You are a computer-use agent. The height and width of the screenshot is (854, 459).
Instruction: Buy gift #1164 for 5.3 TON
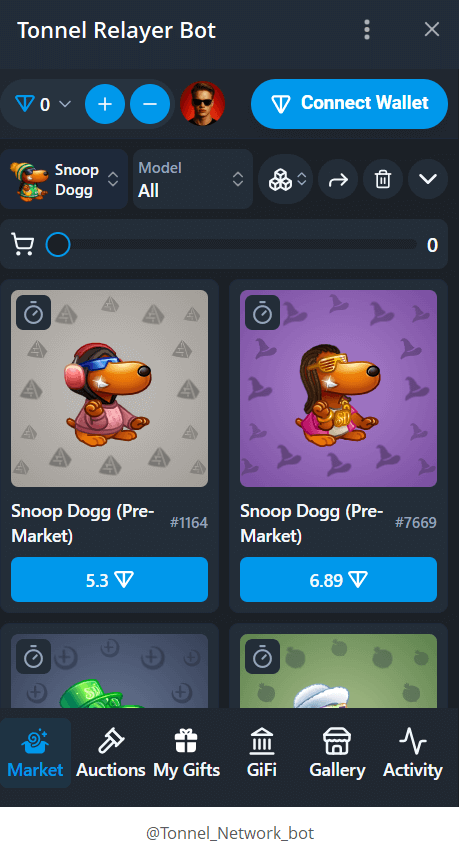[x=109, y=580]
